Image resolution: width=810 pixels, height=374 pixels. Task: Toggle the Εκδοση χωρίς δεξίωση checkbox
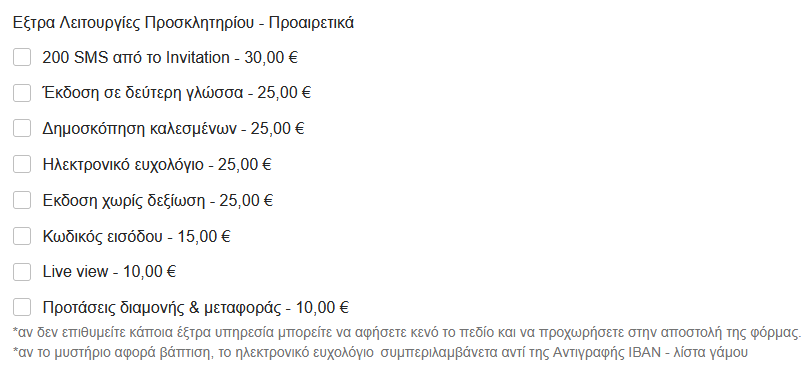click(x=22, y=200)
